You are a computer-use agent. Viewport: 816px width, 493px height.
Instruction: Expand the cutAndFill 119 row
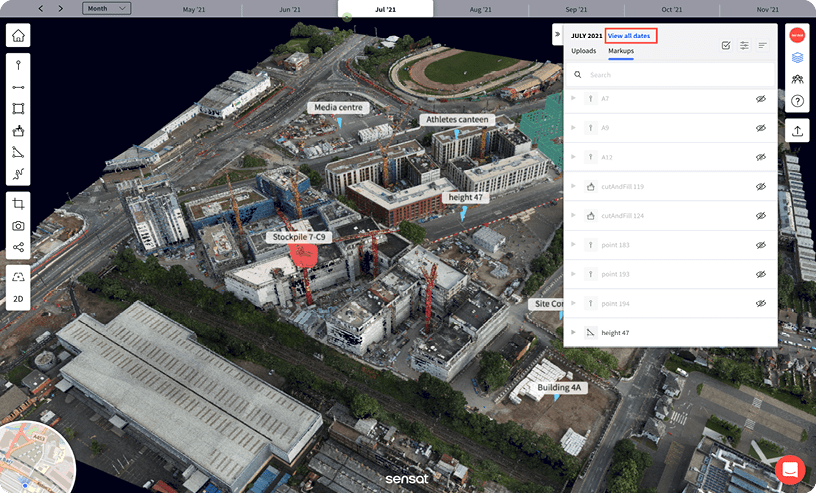click(573, 186)
